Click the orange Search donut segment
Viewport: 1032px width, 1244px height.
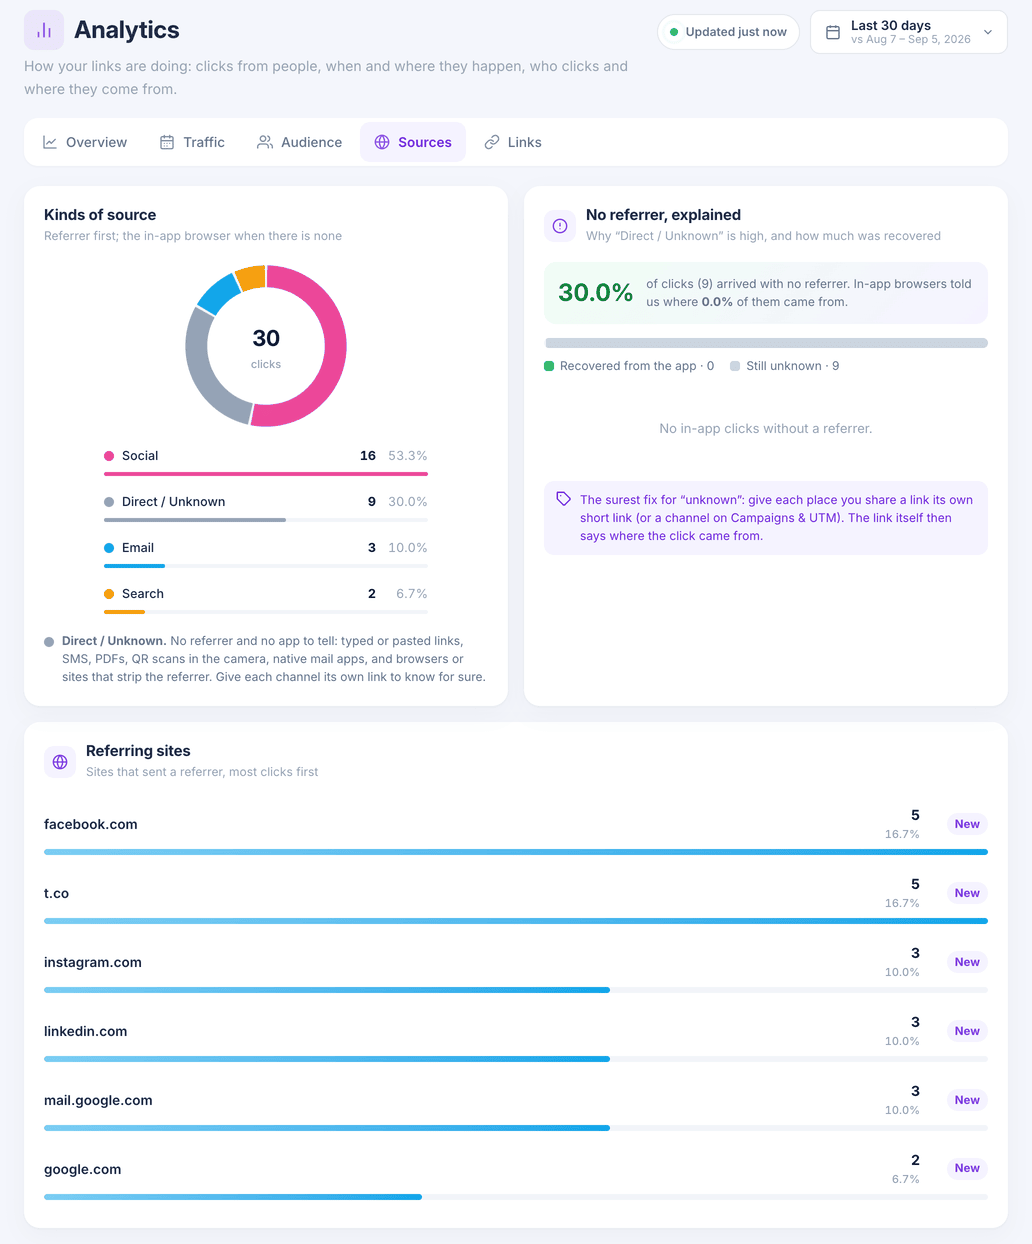[x=251, y=277]
